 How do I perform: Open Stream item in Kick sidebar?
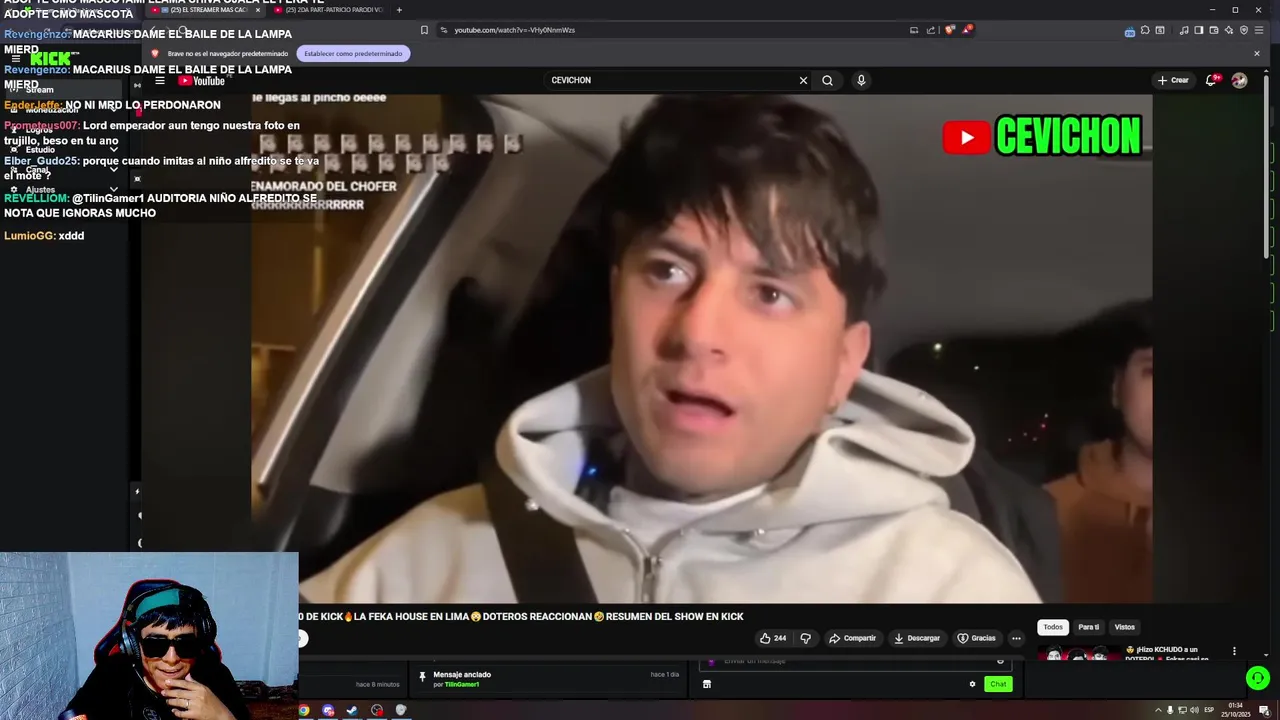64,90
